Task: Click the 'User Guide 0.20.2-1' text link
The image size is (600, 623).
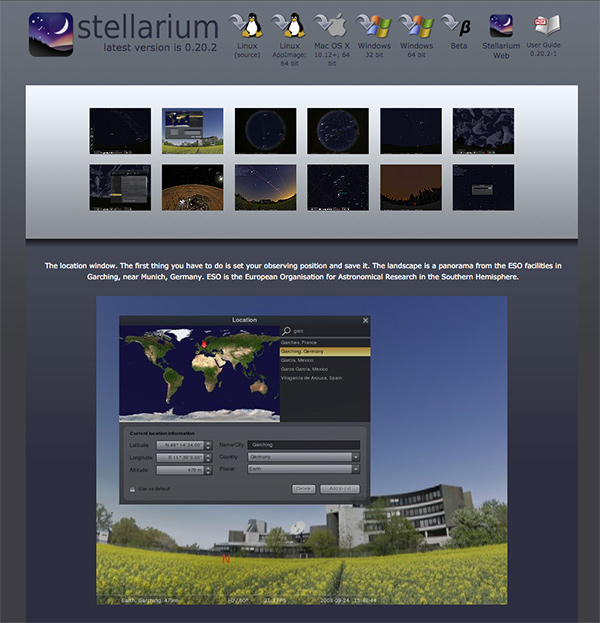Action: click(543, 49)
